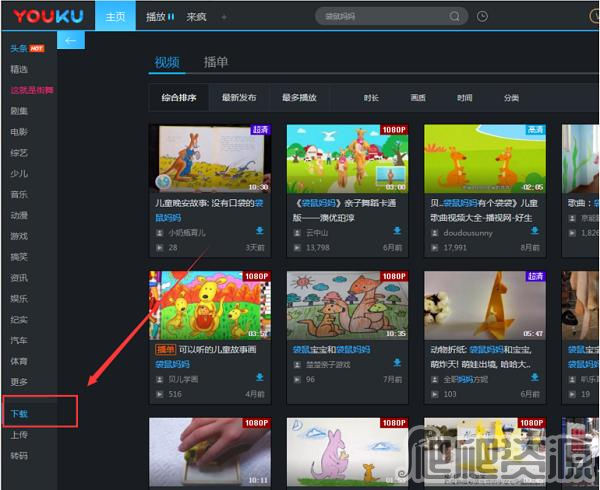Image resolution: width=600 pixels, height=490 pixels.
Task: Download the 儿童晚安故事 video via its download icon
Action: [x=260, y=230]
